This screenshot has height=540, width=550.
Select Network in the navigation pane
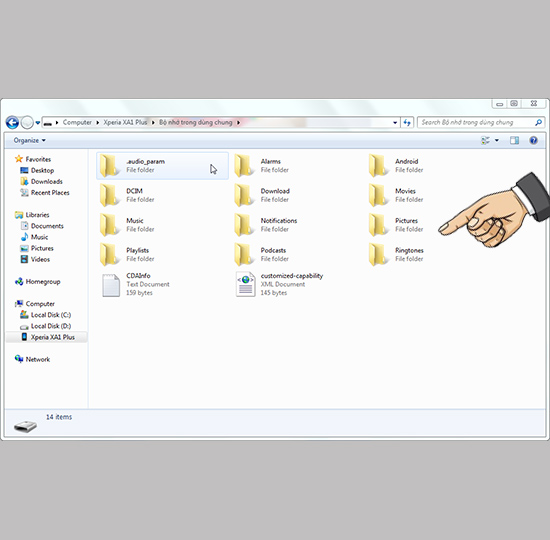pos(38,359)
